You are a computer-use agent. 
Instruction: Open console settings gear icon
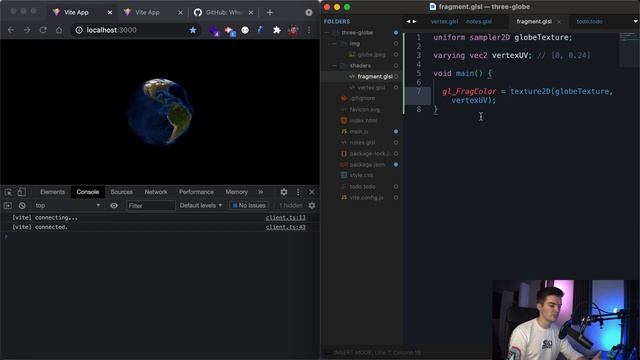click(x=312, y=206)
